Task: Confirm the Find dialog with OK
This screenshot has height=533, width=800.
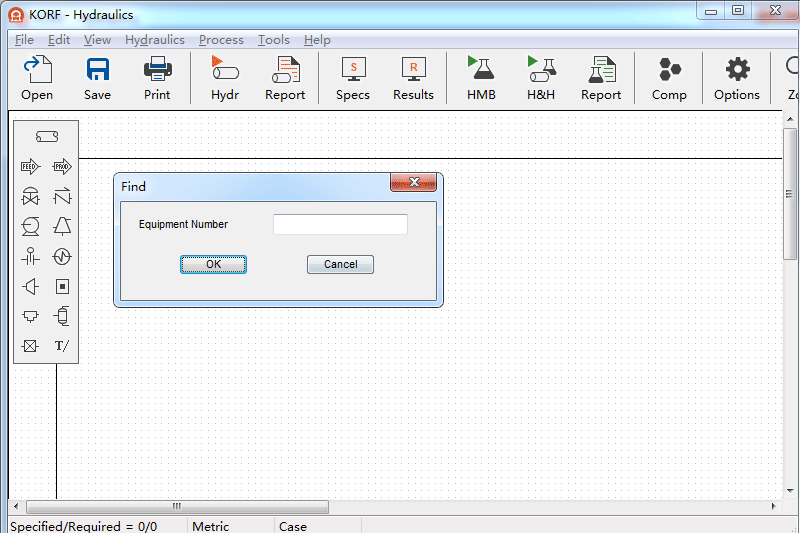Action: tap(213, 264)
